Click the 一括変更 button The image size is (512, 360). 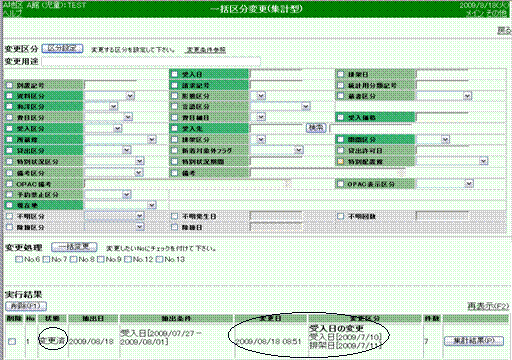coord(74,247)
